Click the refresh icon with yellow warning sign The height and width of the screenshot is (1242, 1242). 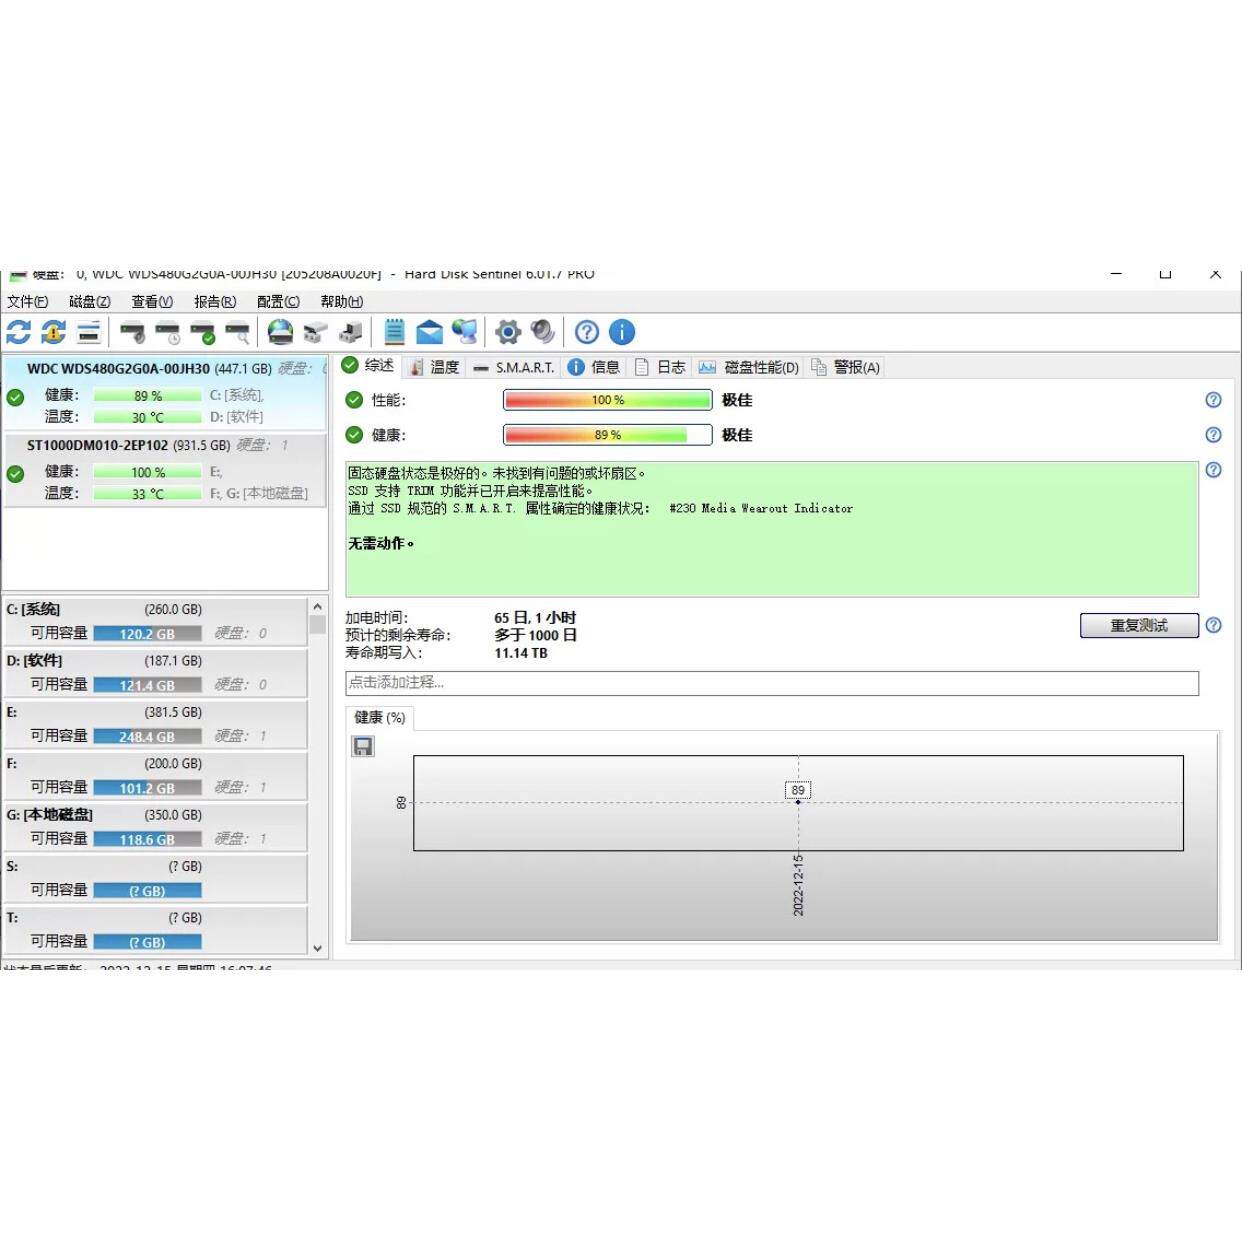pyautogui.click(x=54, y=332)
